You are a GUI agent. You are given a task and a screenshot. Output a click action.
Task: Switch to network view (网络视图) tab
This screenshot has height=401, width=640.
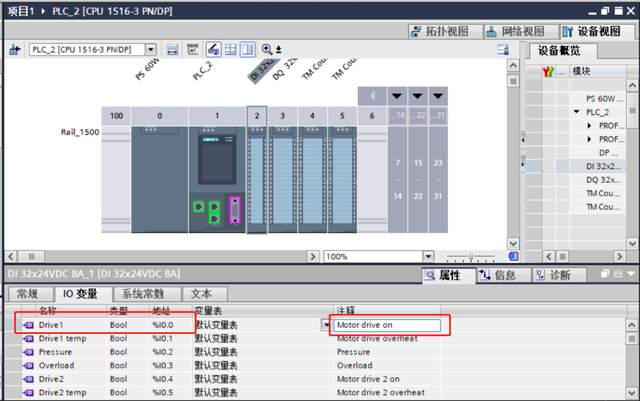(x=521, y=31)
